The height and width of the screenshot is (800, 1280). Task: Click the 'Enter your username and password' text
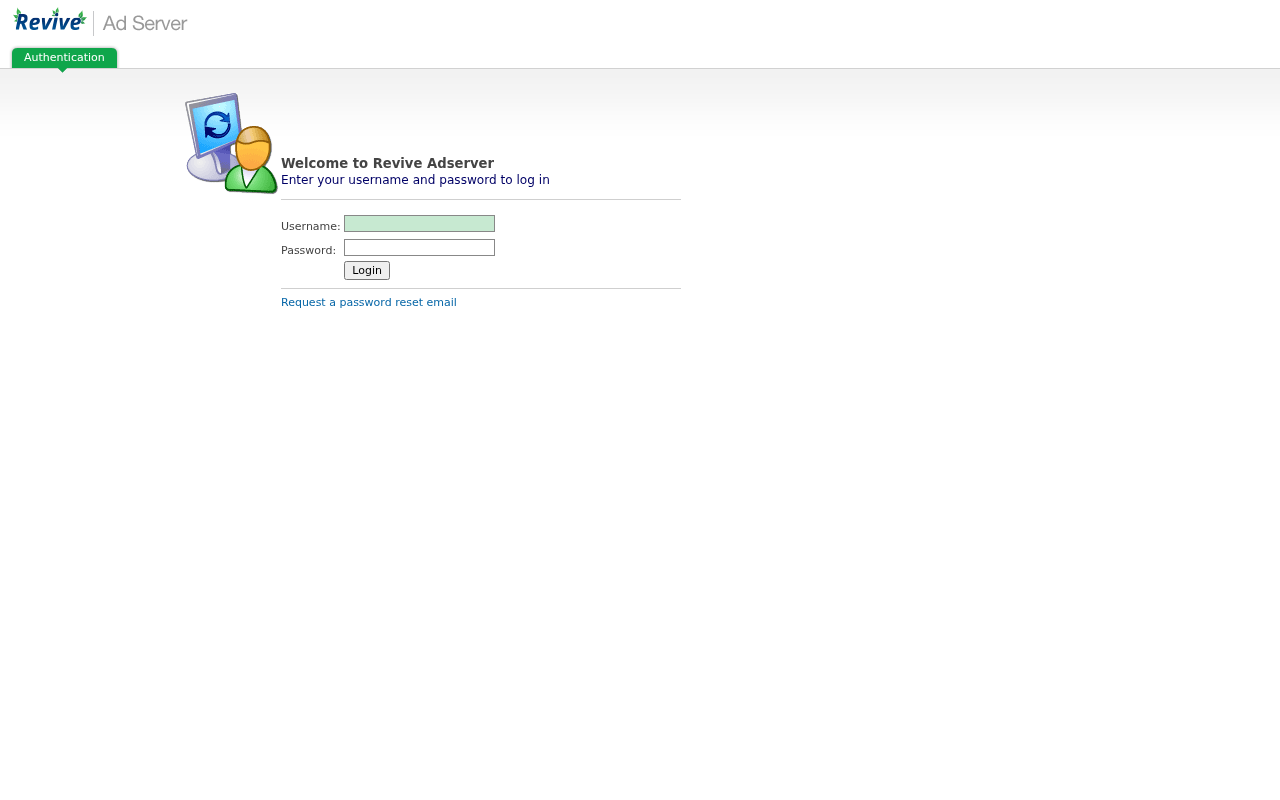(x=415, y=180)
